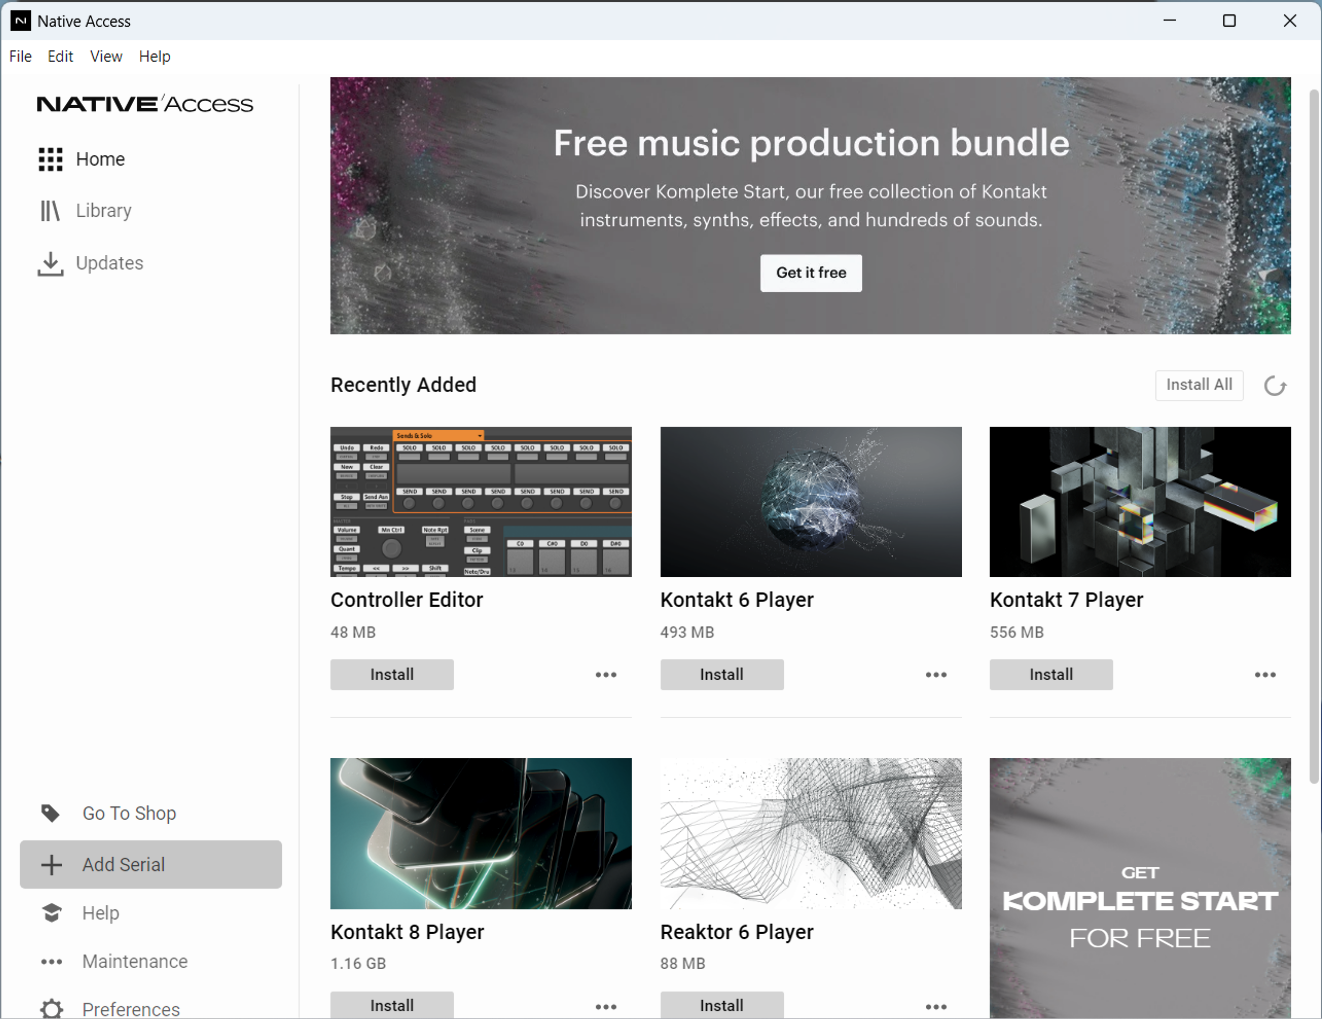Click the Add Serial plus icon

click(51, 865)
